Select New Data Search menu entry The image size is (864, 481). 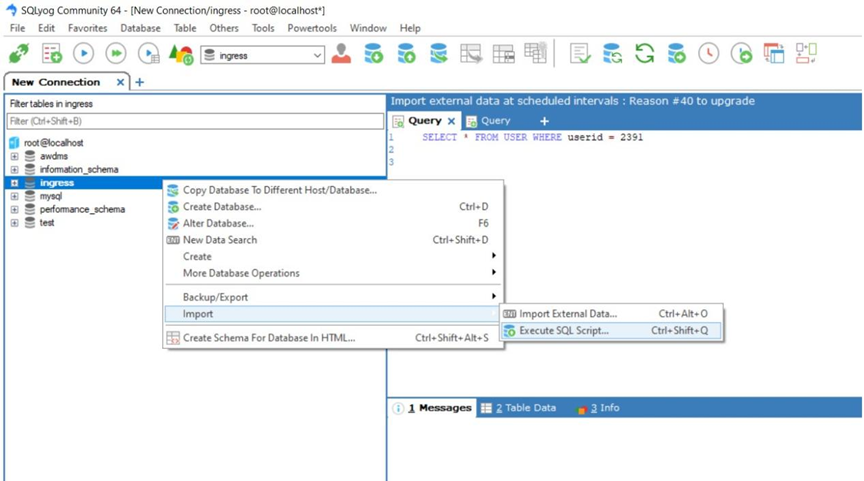(x=334, y=240)
